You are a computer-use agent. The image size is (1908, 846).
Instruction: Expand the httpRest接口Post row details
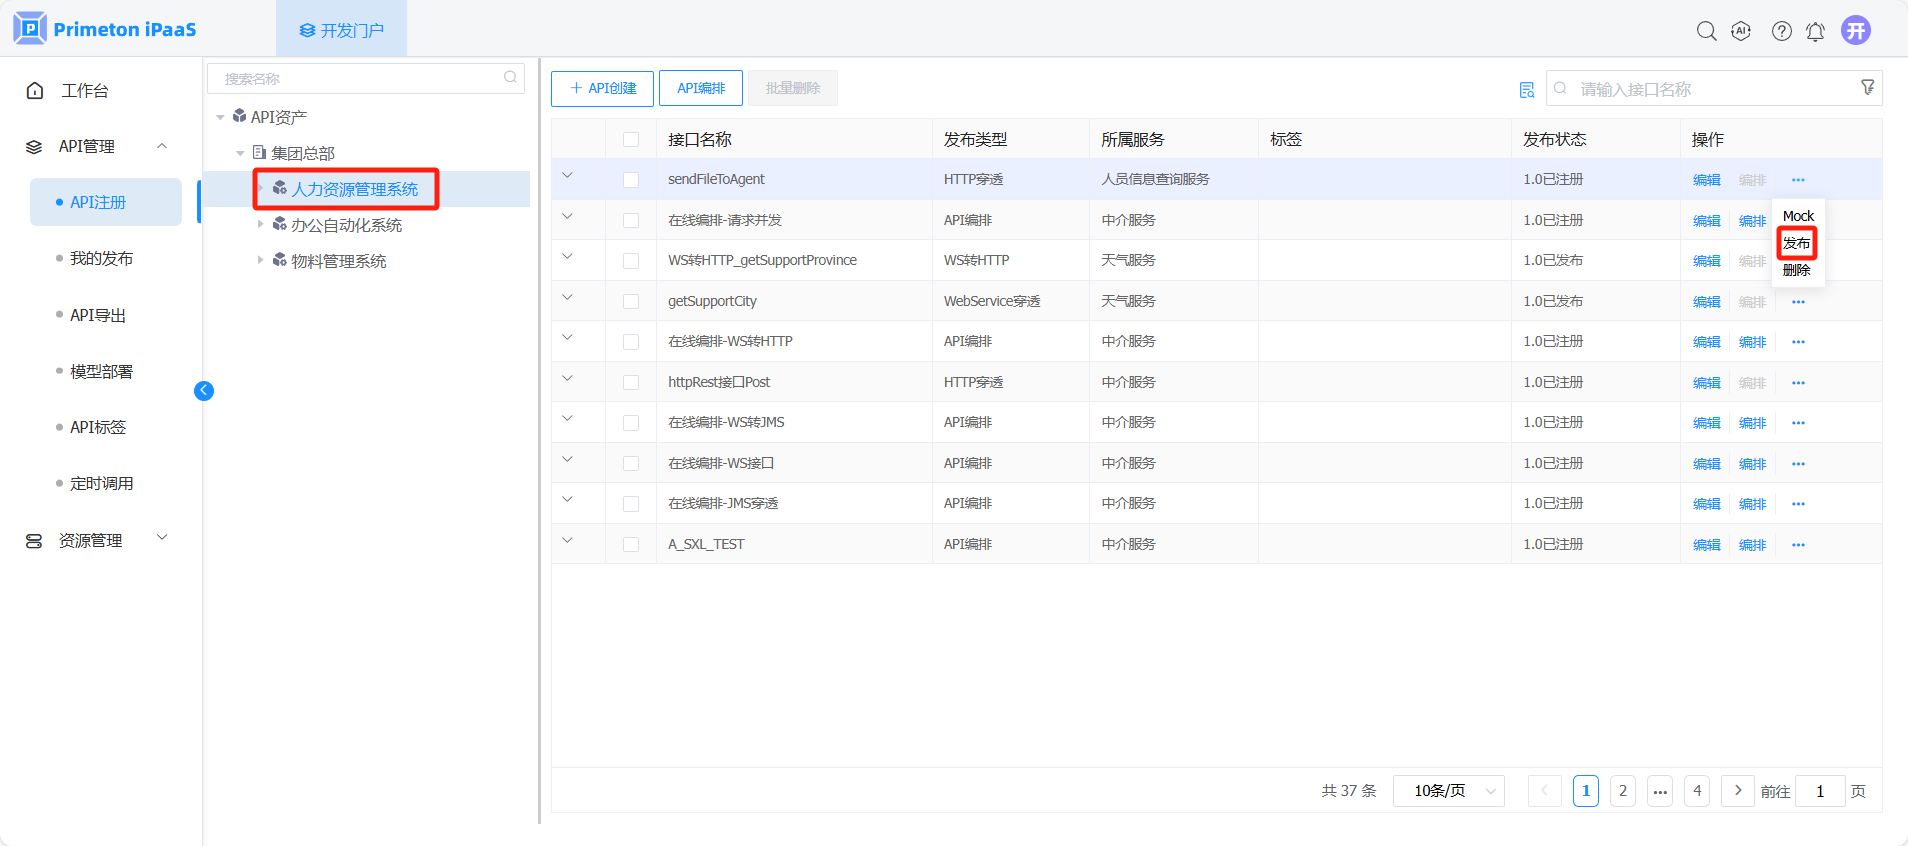click(567, 379)
